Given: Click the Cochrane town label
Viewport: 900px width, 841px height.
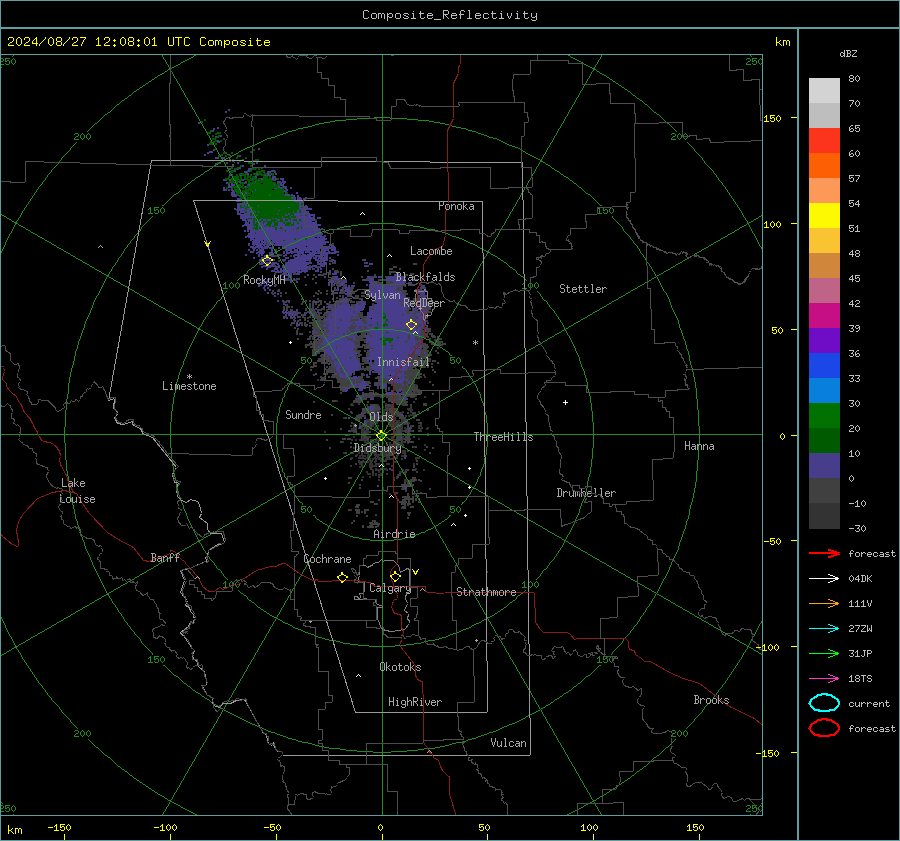Looking at the screenshot, I should (327, 559).
